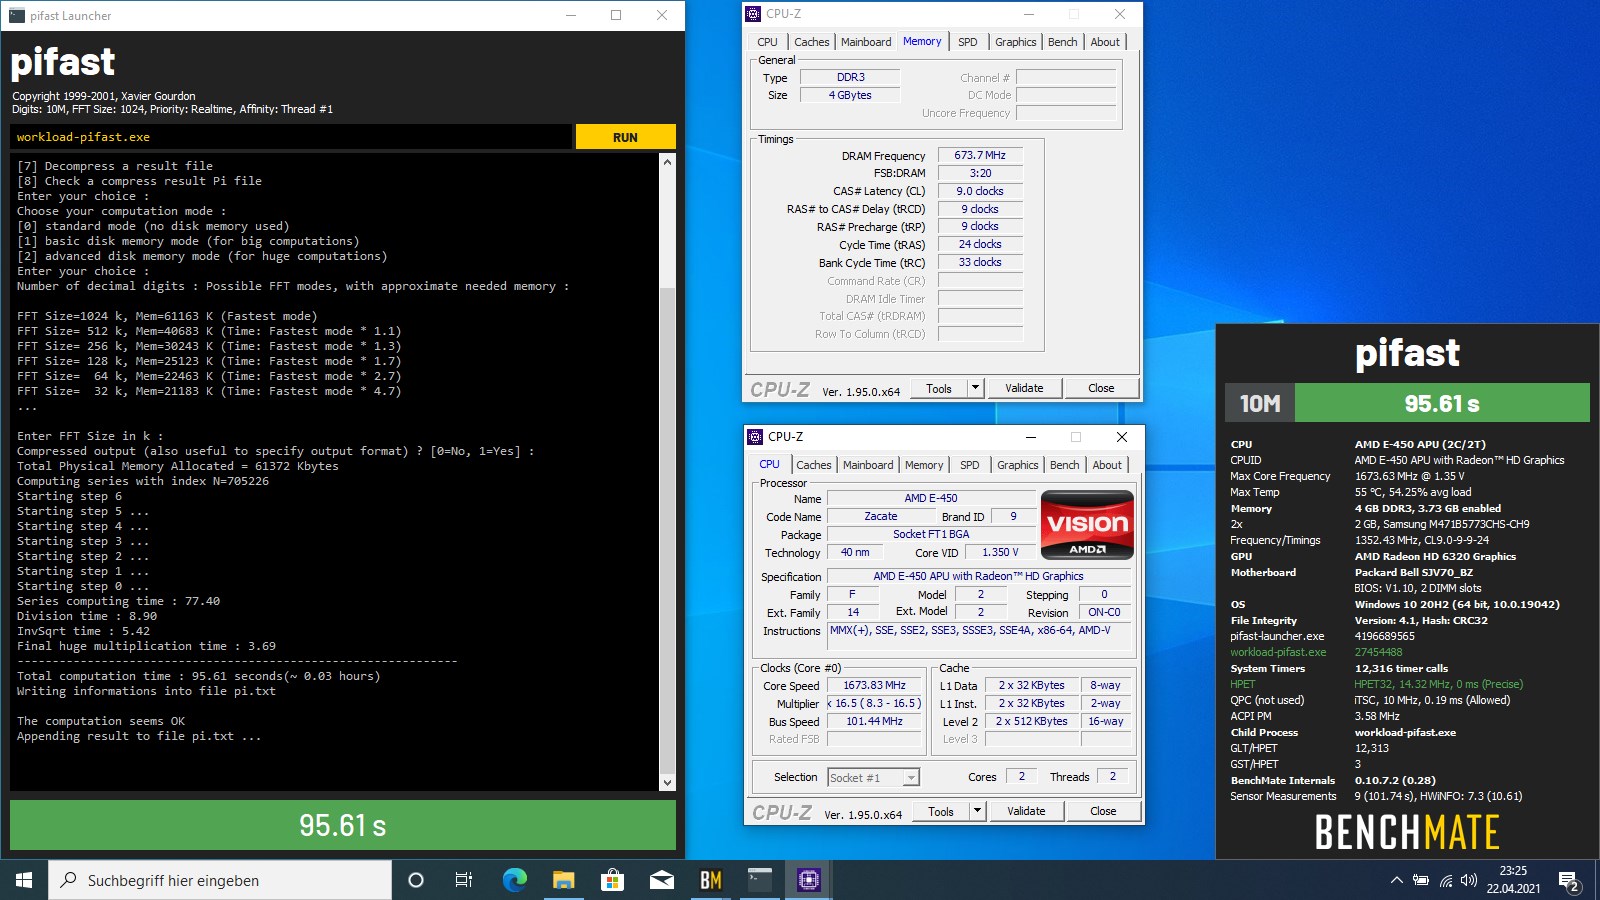This screenshot has width=1600, height=900.
Task: Open SPD tab in upper CPU-Z window
Action: pos(967,42)
